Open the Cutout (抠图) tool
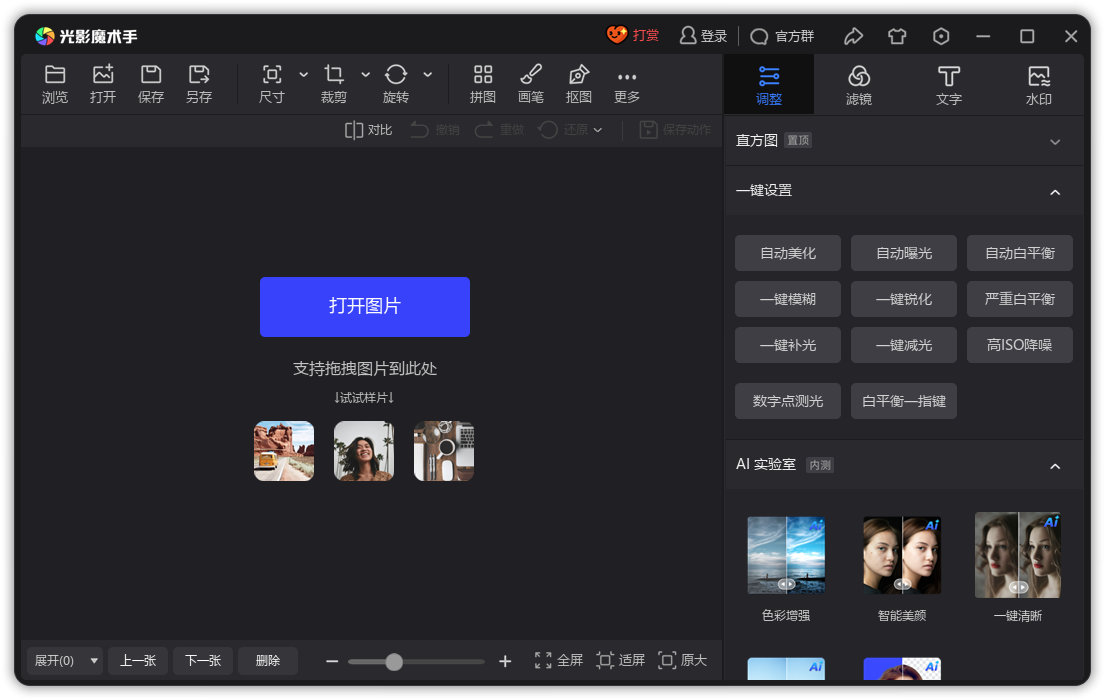This screenshot has width=1105, height=700. (579, 75)
